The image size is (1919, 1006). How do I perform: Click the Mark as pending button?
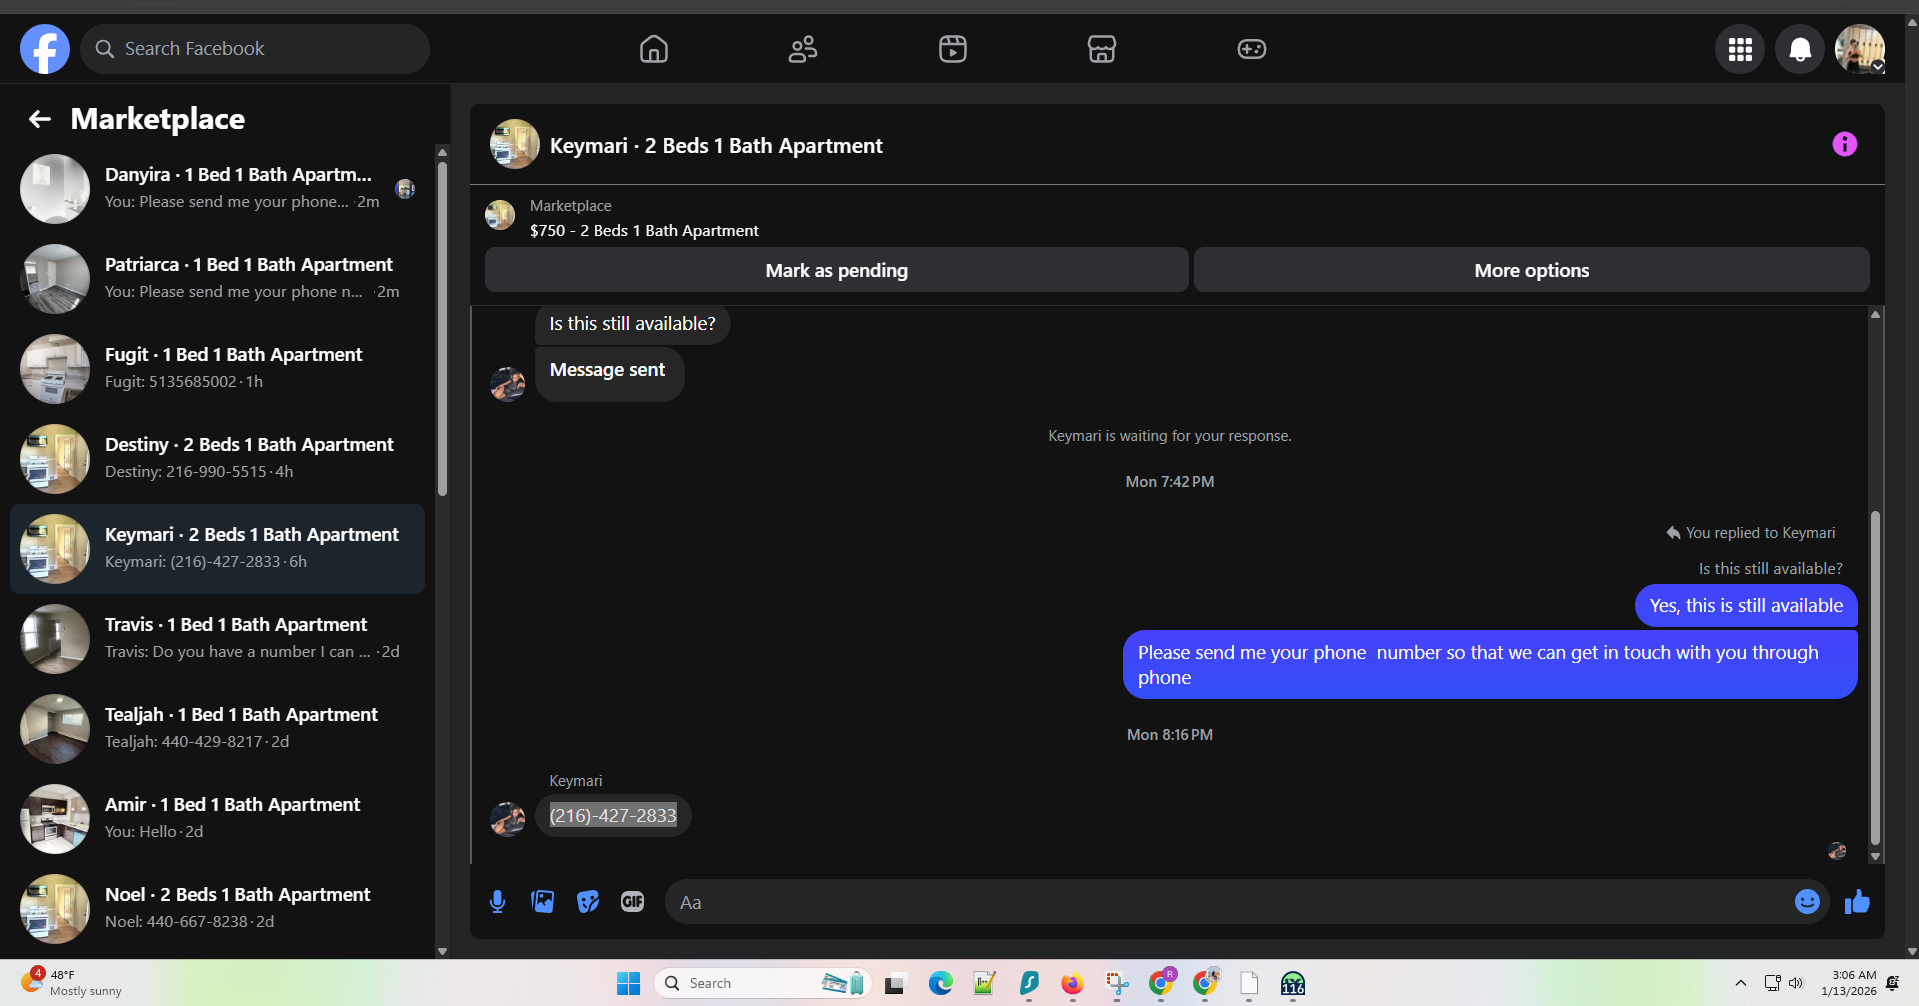coord(837,270)
